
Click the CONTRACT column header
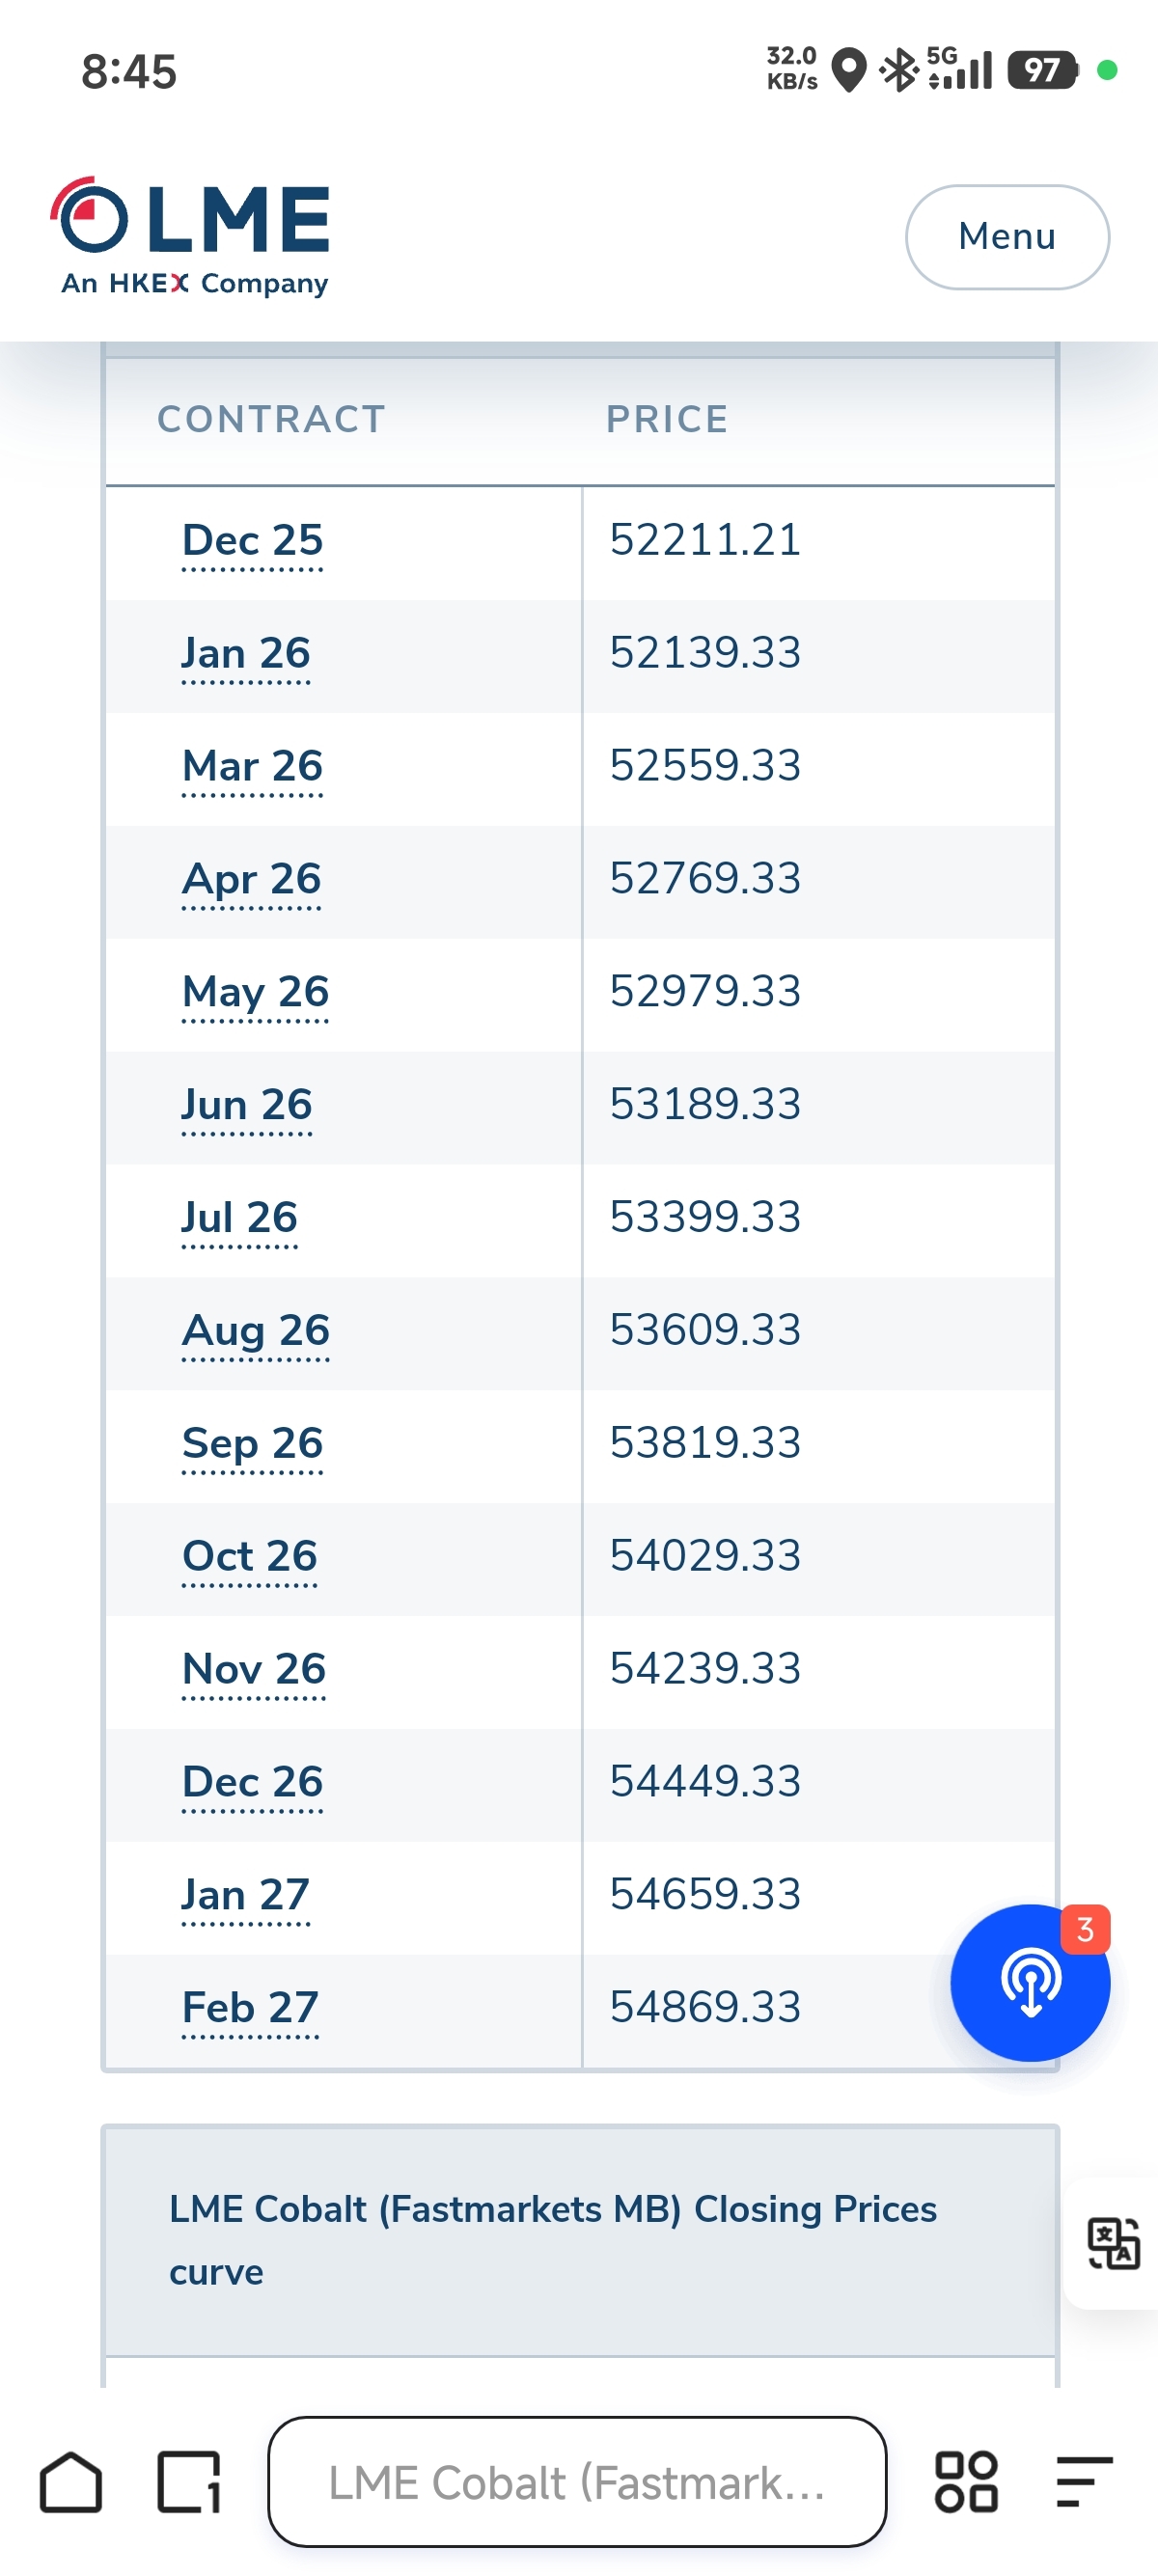coord(271,419)
